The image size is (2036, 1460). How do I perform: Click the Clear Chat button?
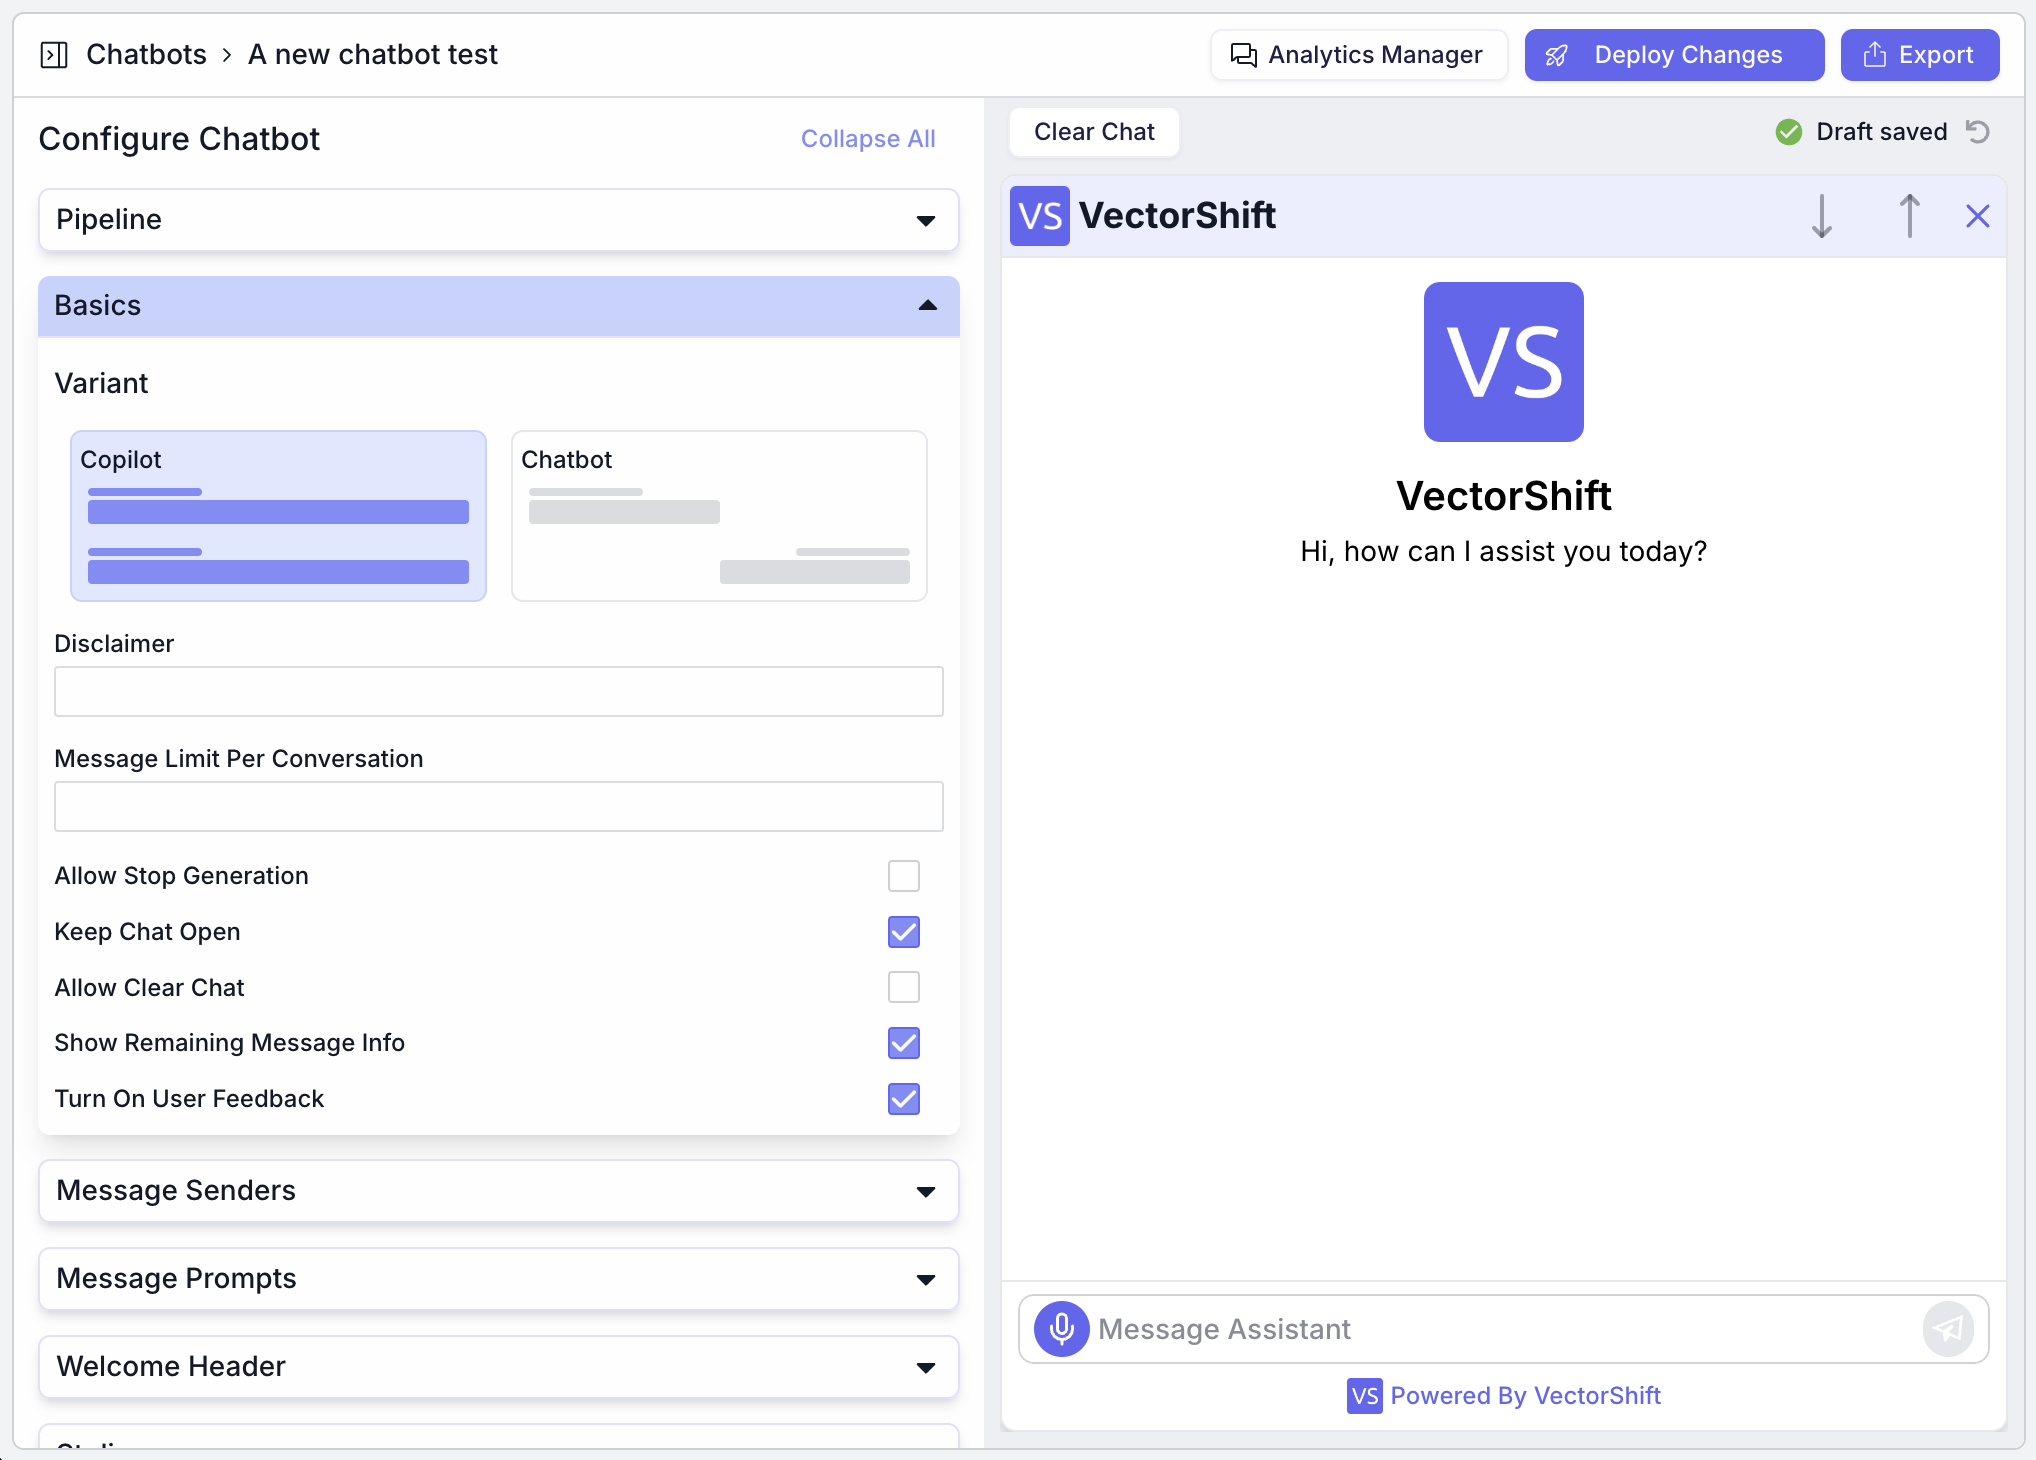coord(1094,131)
